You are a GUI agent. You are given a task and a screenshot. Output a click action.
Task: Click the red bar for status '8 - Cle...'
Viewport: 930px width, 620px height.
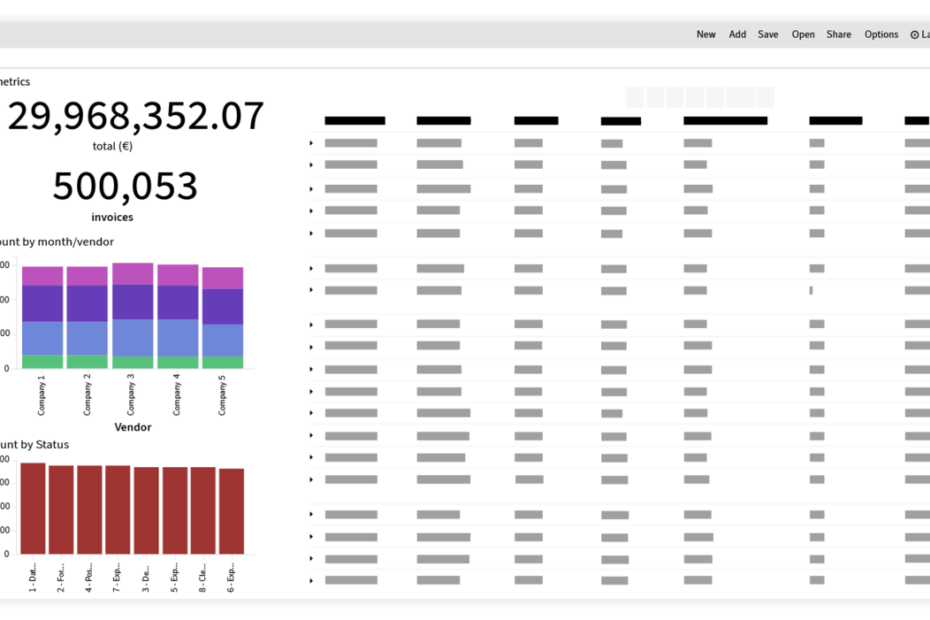[x=203, y=510]
